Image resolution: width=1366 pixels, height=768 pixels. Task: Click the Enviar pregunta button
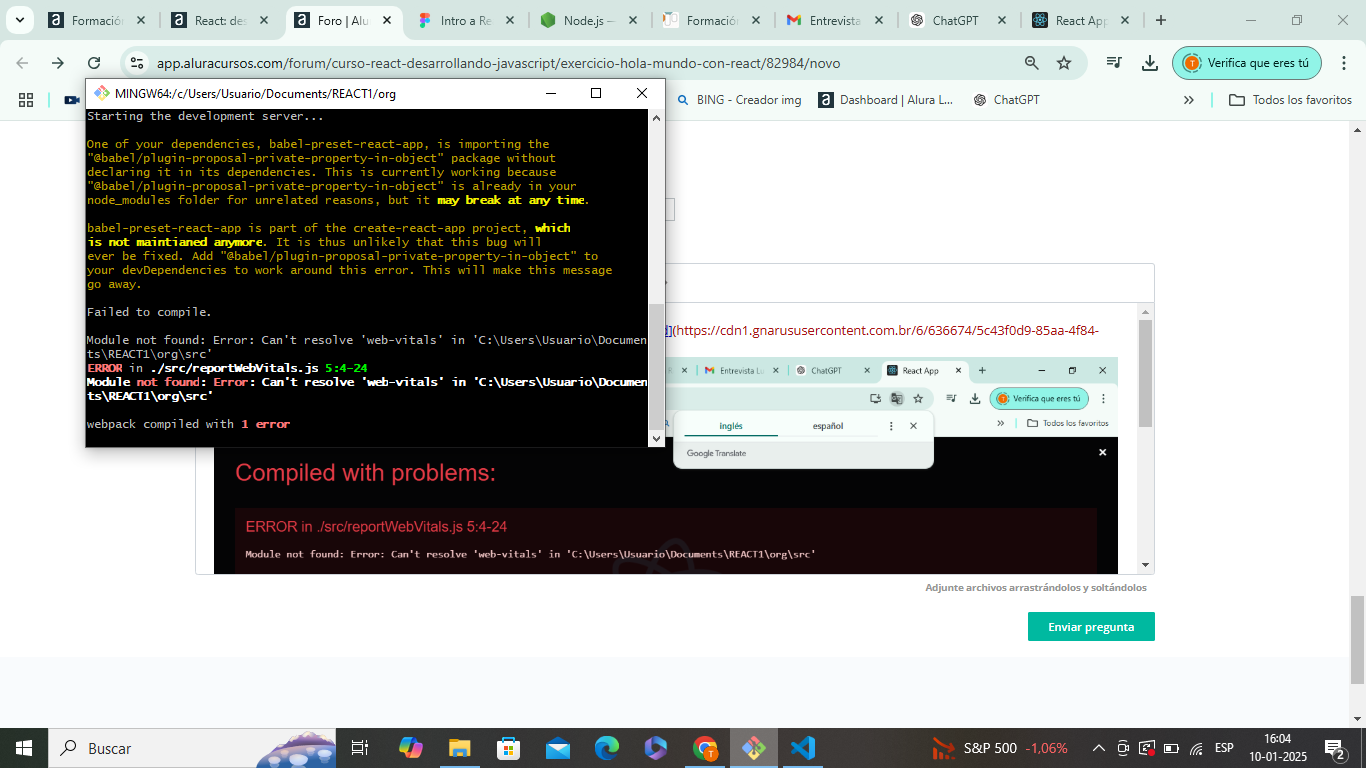pos(1091,627)
